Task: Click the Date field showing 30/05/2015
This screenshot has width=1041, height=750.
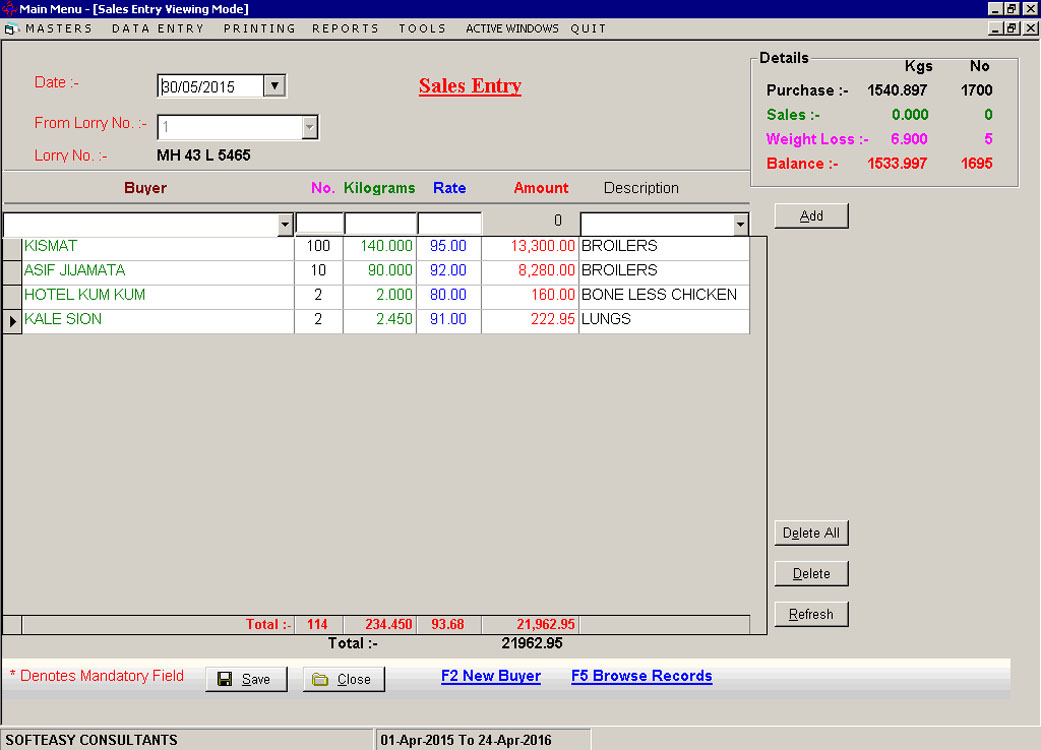Action: click(210, 86)
